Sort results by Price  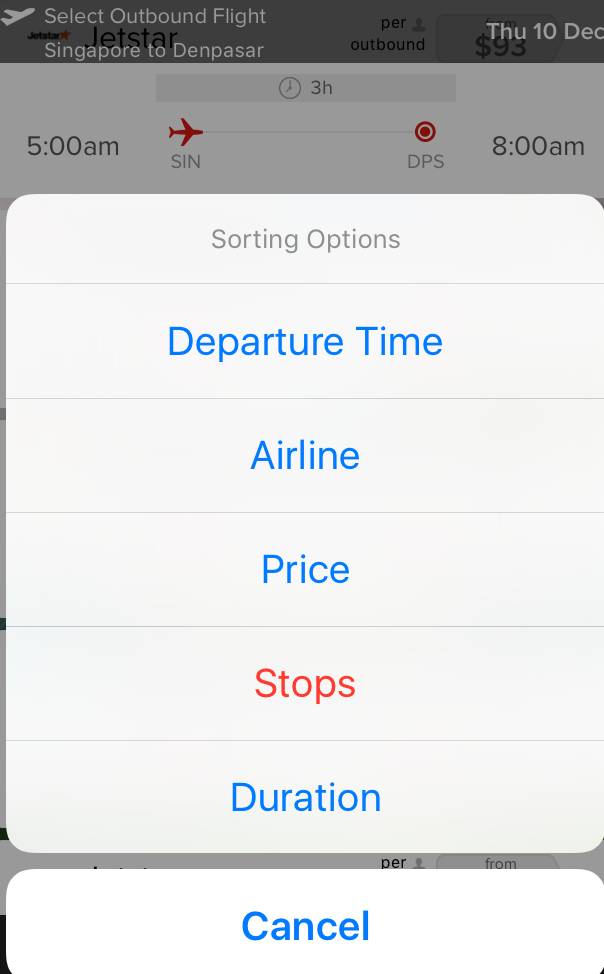pyautogui.click(x=304, y=569)
